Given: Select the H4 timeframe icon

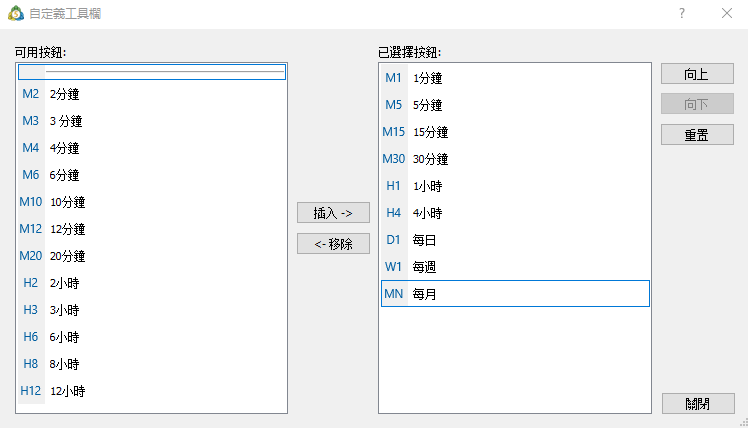Looking at the screenshot, I should (394, 213).
